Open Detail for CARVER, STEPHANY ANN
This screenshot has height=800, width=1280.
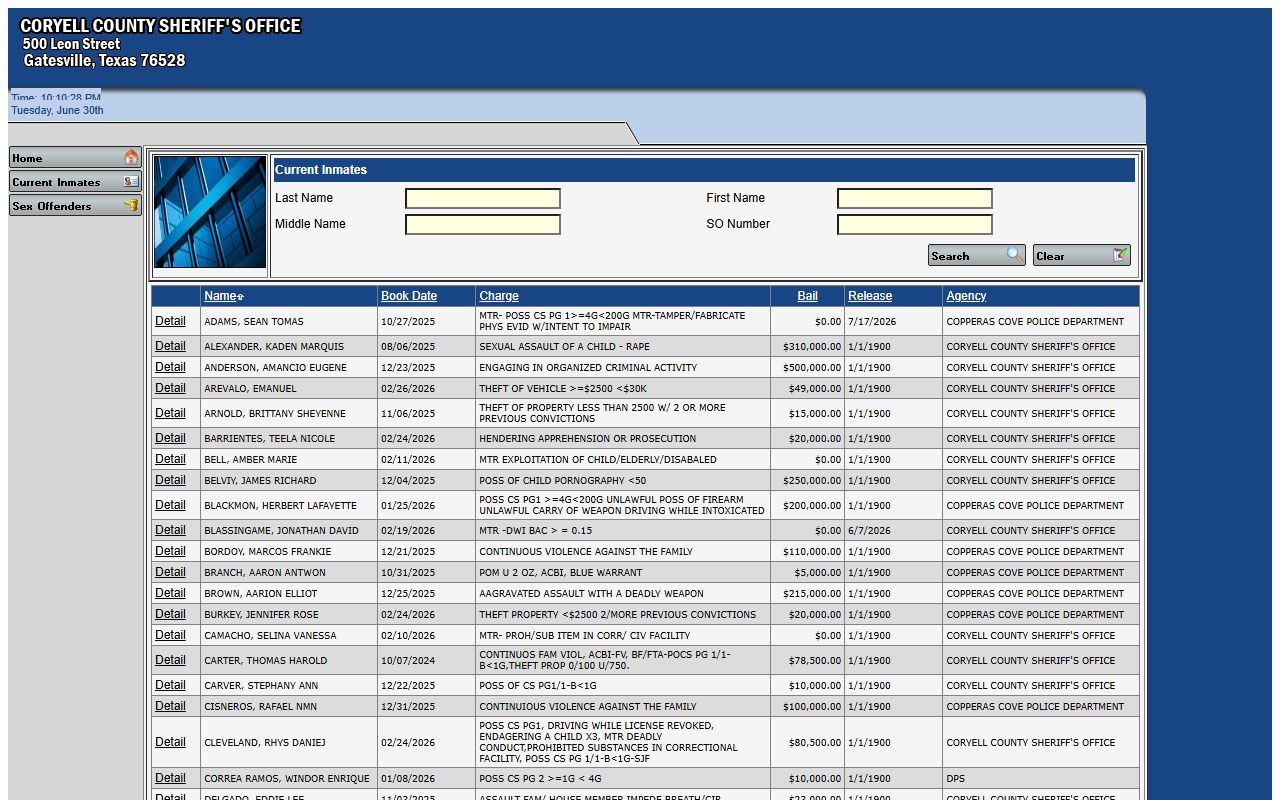tap(170, 685)
